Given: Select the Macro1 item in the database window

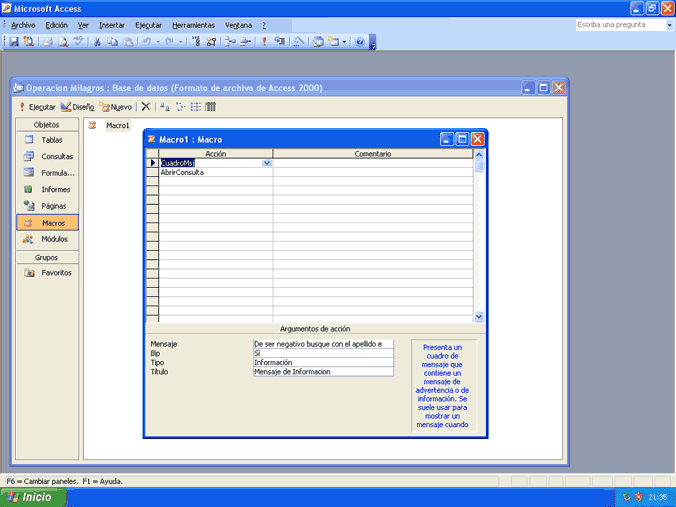Looking at the screenshot, I should 117,125.
